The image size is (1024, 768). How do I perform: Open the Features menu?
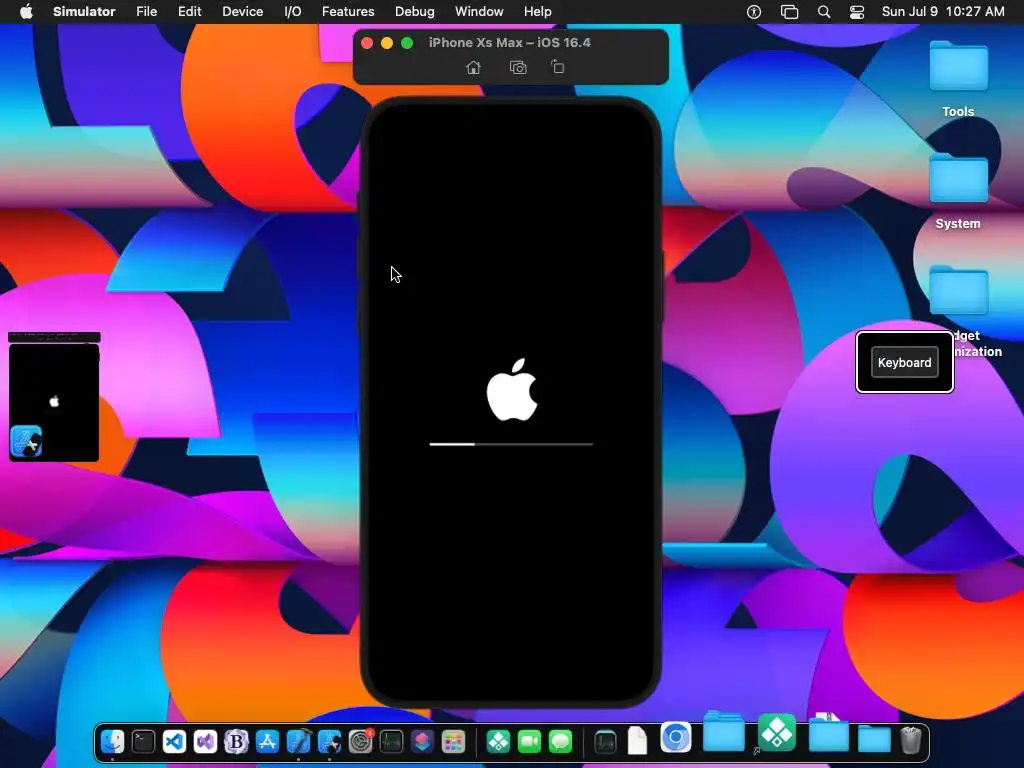coord(348,12)
